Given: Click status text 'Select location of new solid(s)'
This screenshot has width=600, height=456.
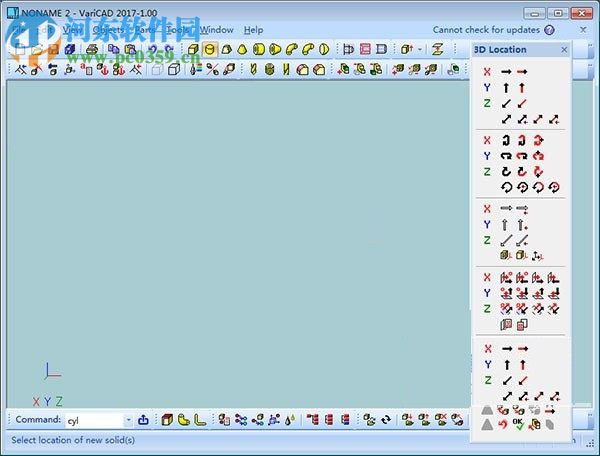Looking at the screenshot, I should (x=73, y=440).
